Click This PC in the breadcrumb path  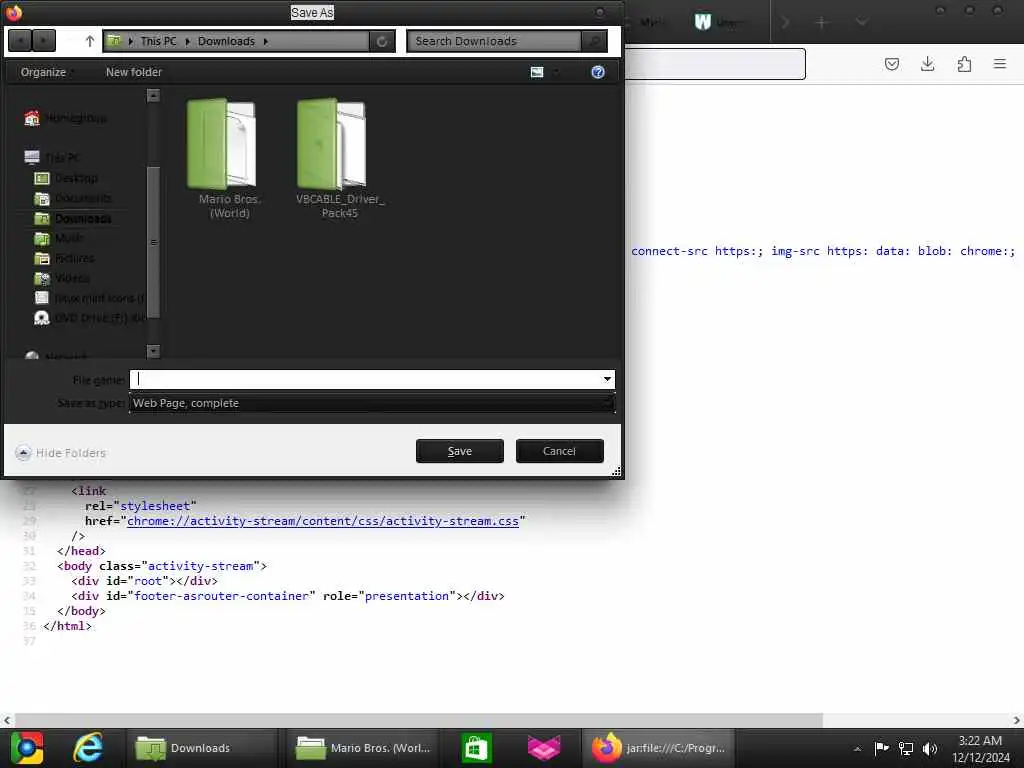[x=159, y=41]
